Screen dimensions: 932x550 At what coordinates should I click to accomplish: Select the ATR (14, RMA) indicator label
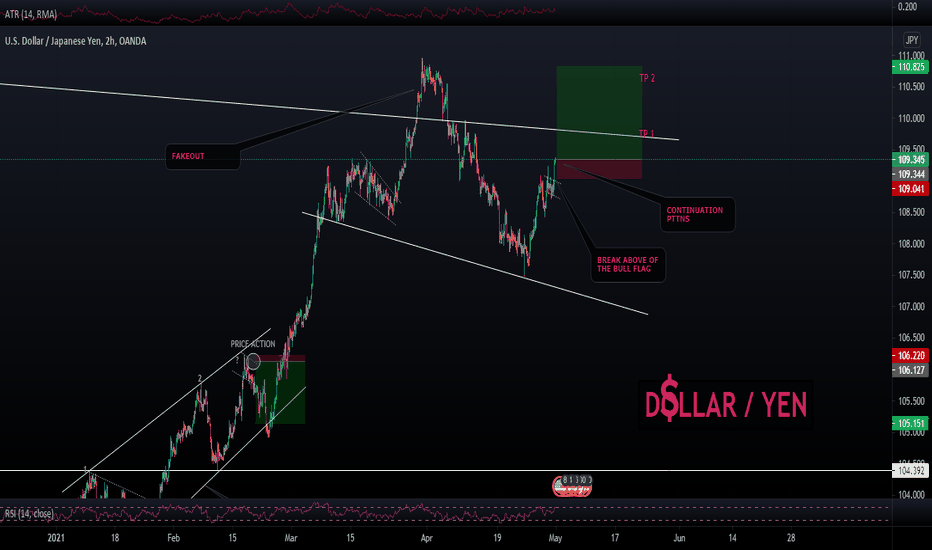31,14
